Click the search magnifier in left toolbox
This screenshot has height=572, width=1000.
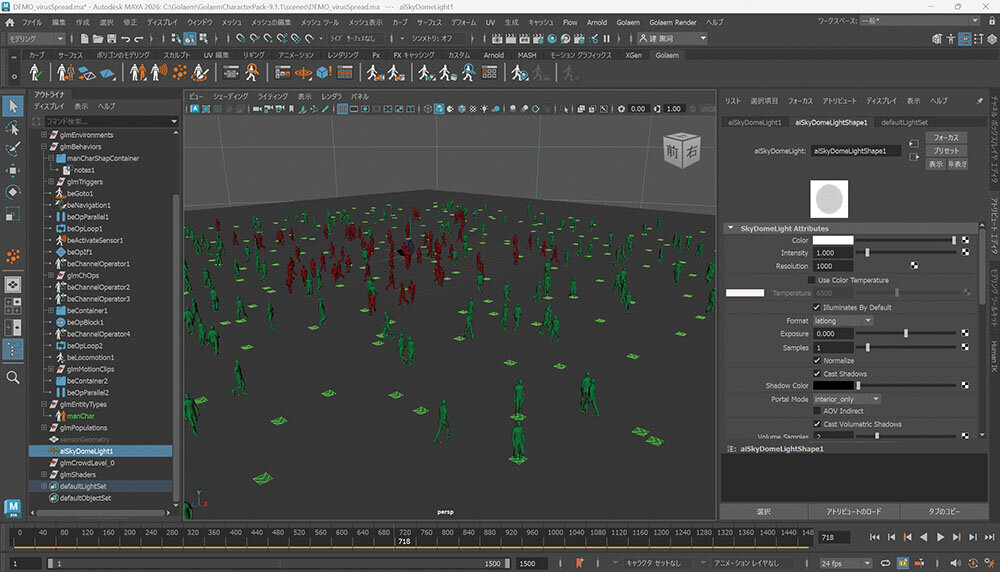pos(13,378)
